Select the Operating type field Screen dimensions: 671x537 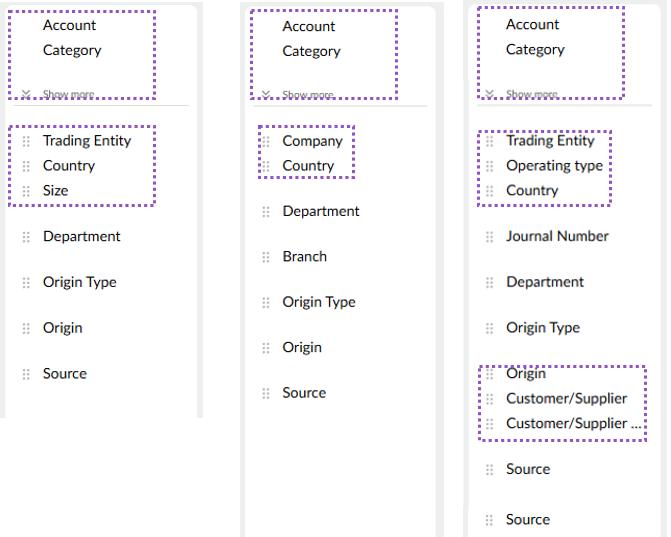[554, 166]
